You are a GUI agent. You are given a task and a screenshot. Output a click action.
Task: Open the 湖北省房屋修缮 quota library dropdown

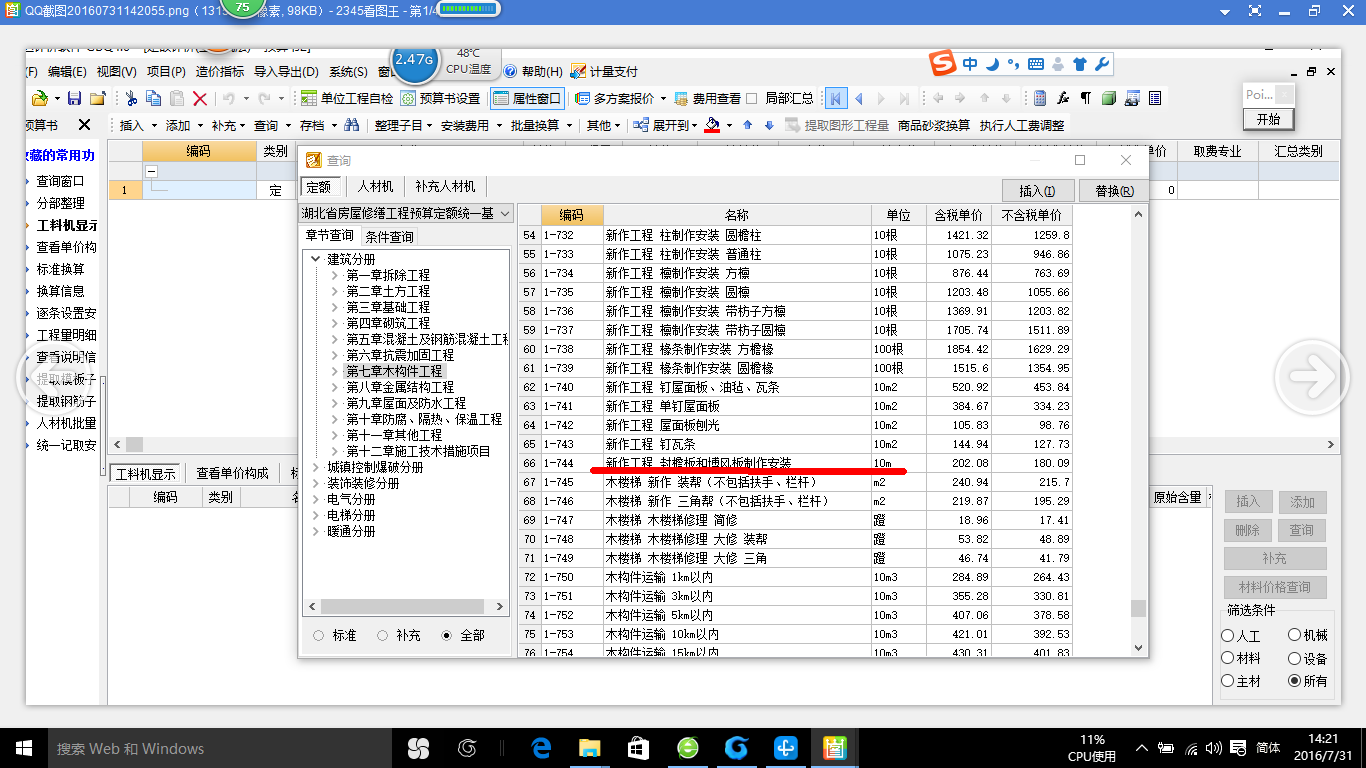tap(407, 213)
